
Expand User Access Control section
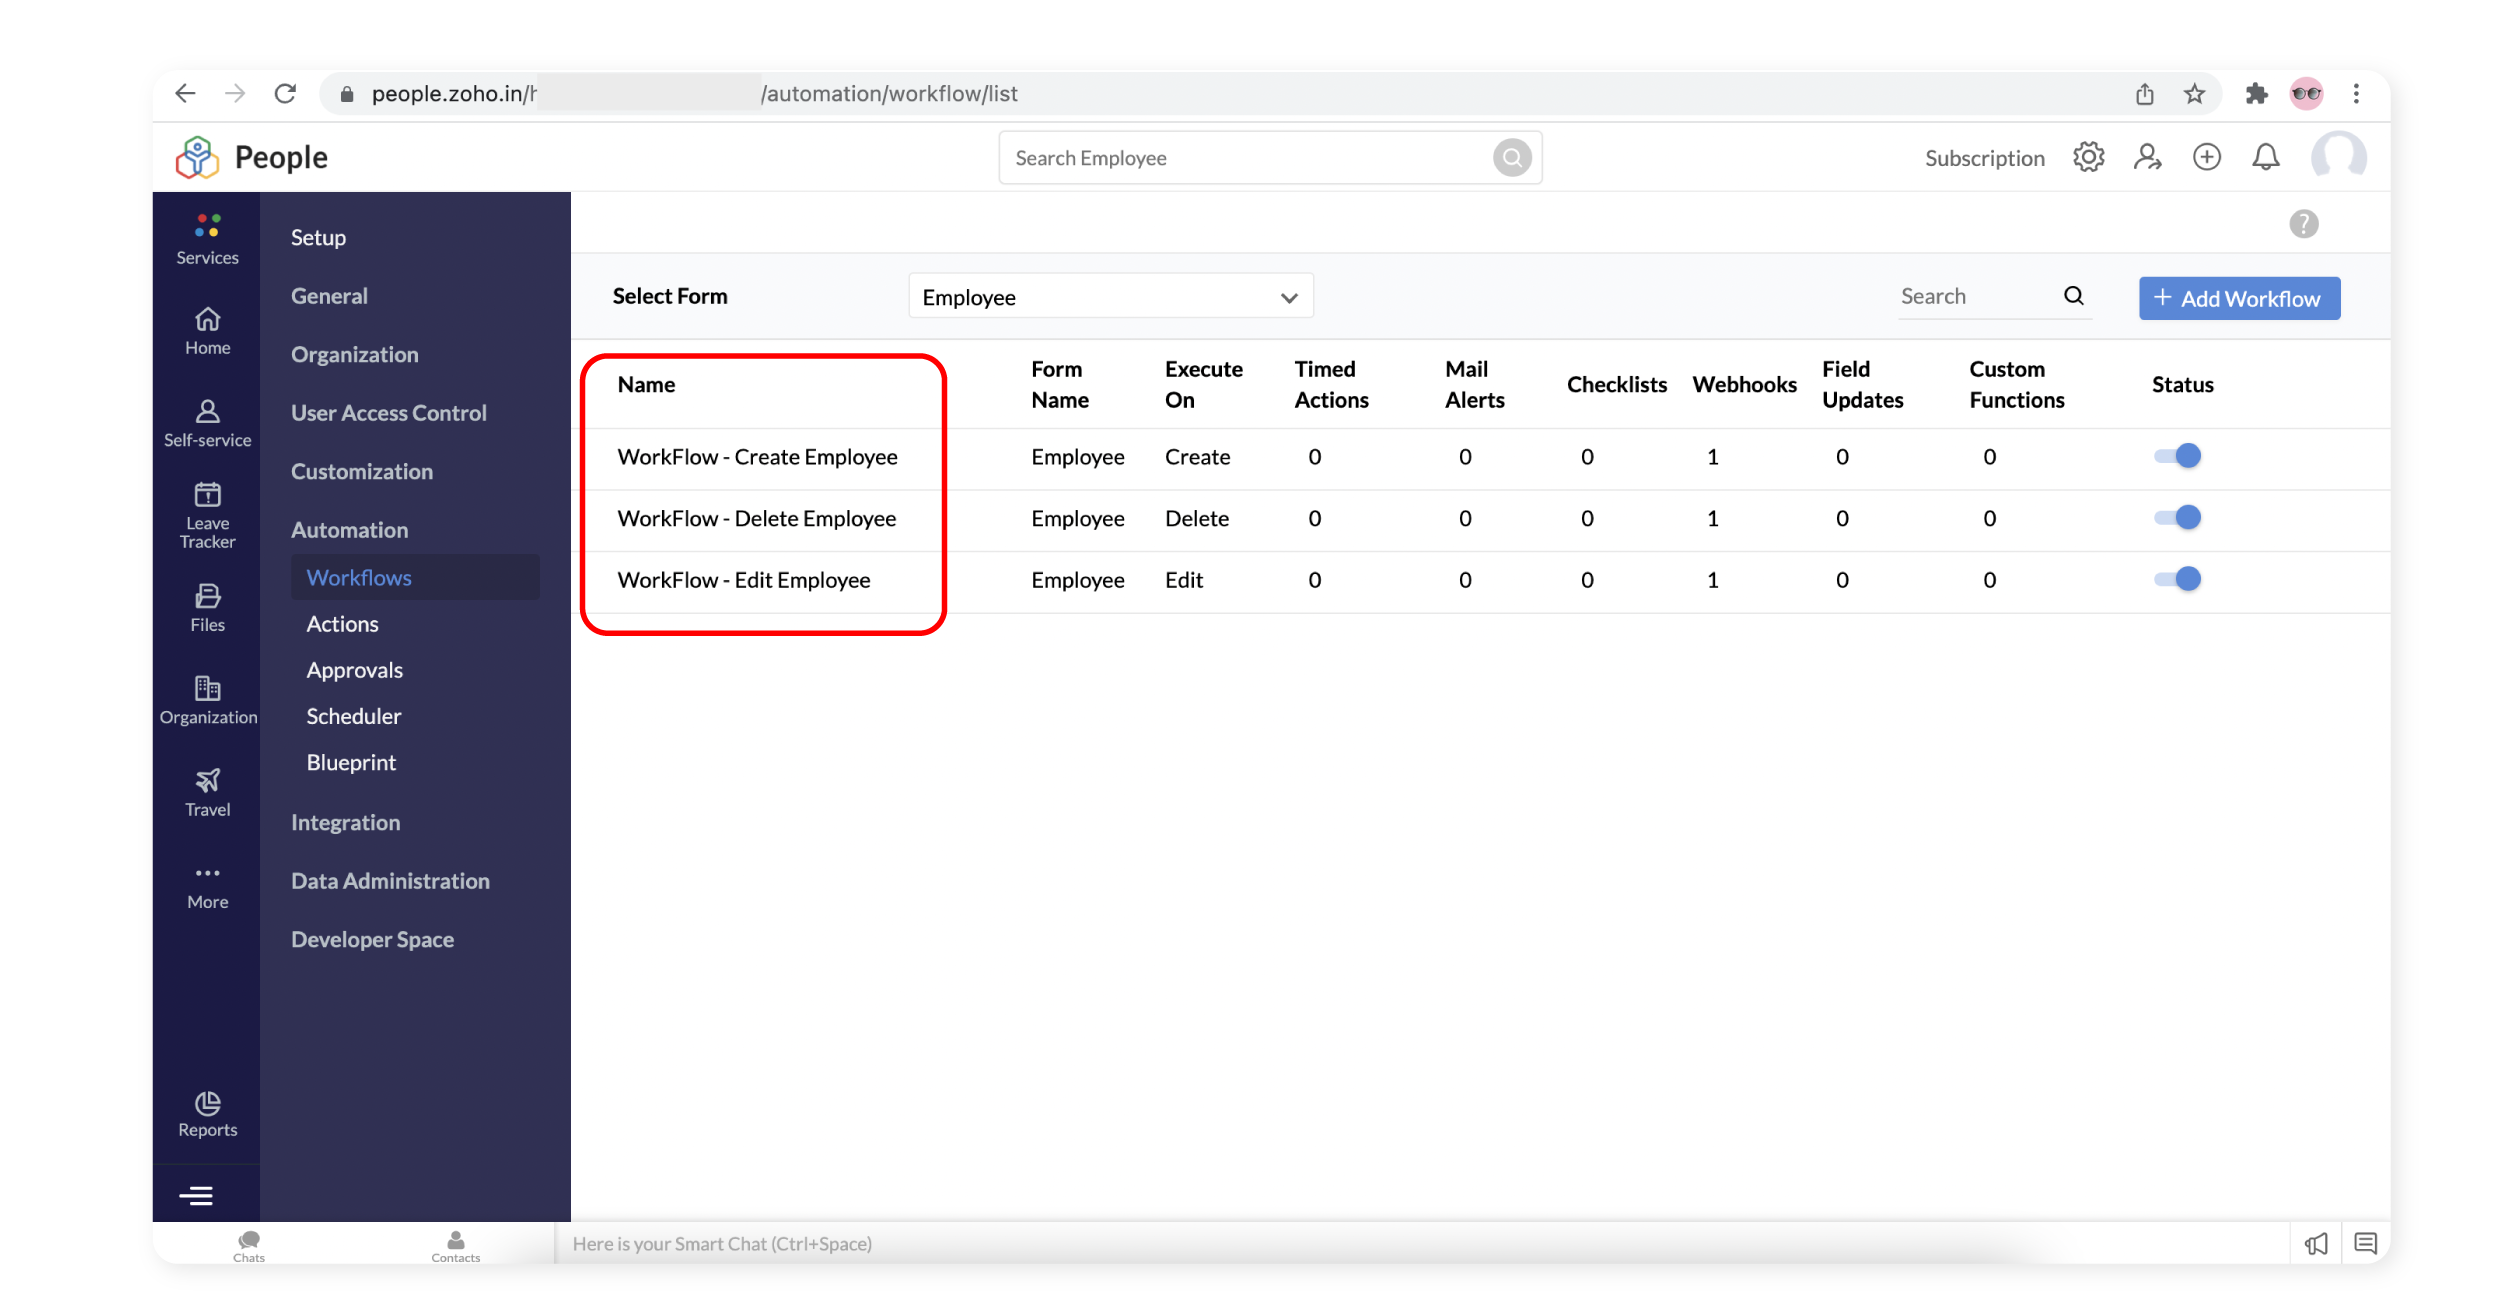[388, 413]
